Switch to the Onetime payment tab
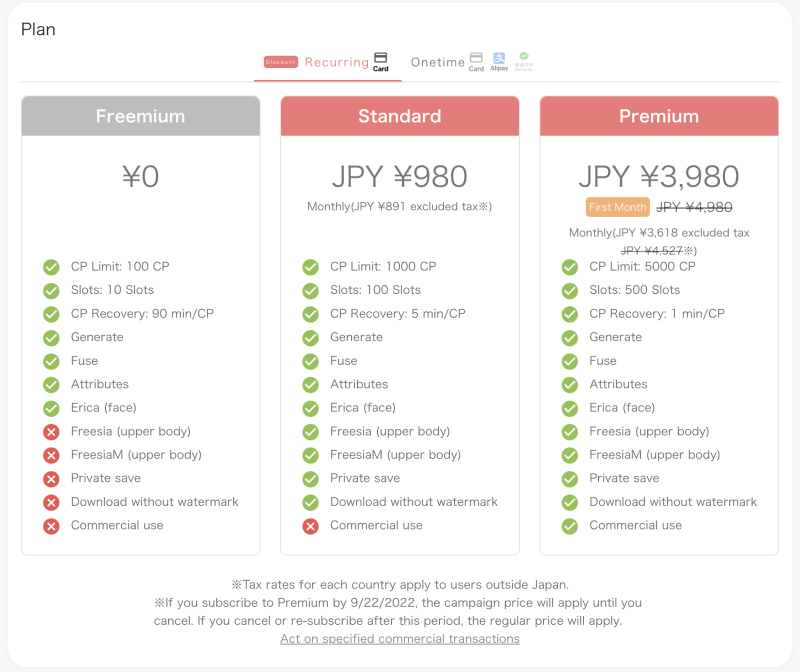 438,62
